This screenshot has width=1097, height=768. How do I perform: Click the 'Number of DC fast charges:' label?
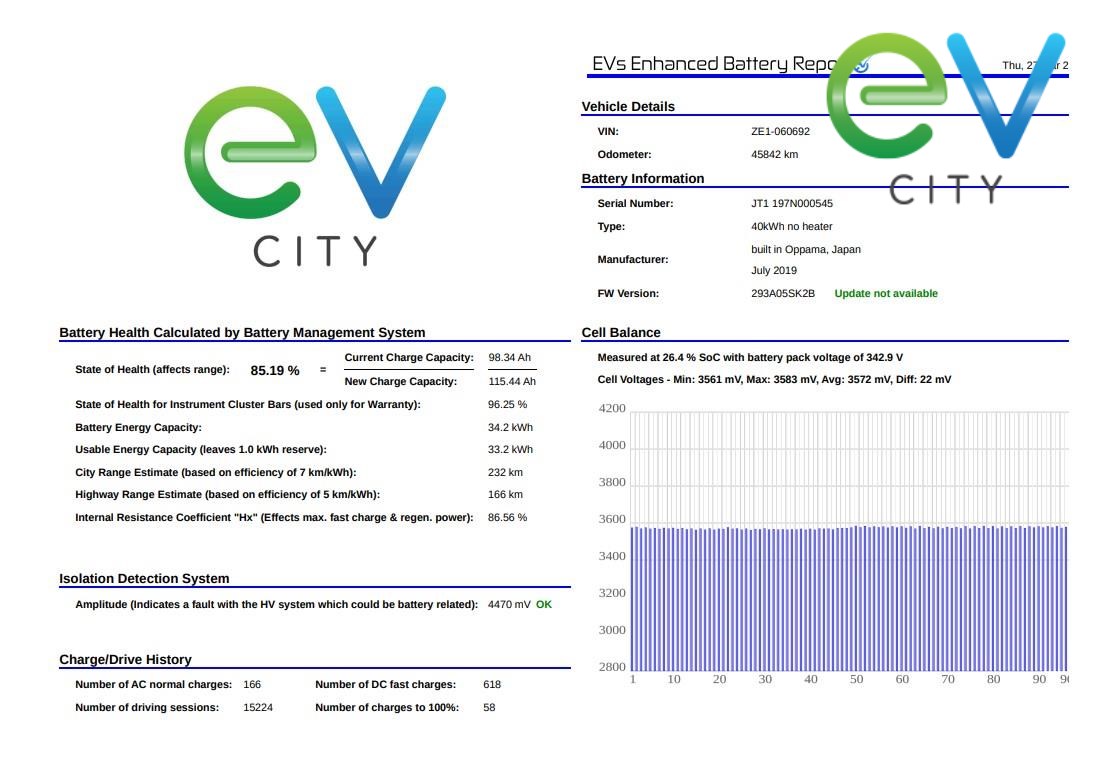pos(385,685)
